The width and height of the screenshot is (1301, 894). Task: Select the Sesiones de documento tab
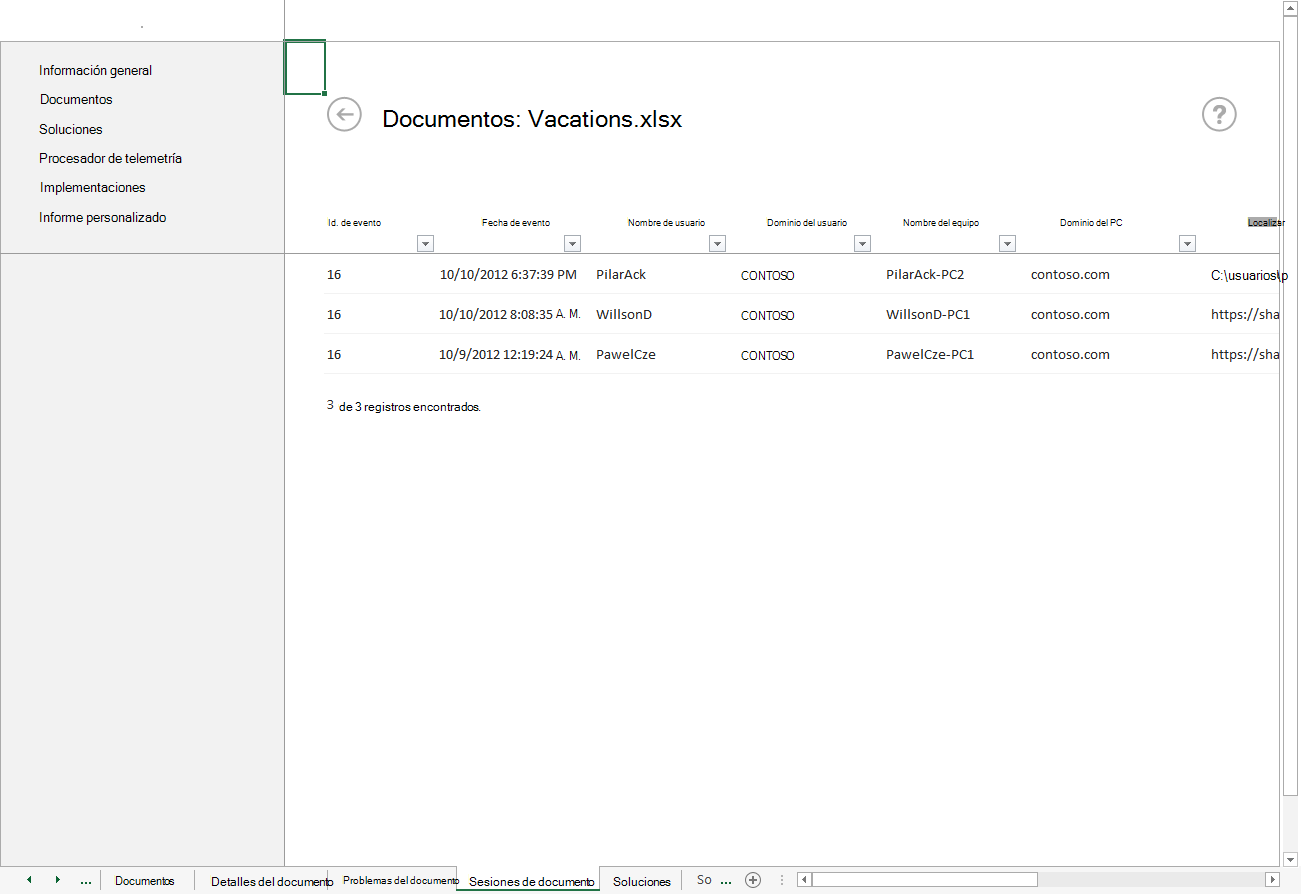tap(531, 882)
